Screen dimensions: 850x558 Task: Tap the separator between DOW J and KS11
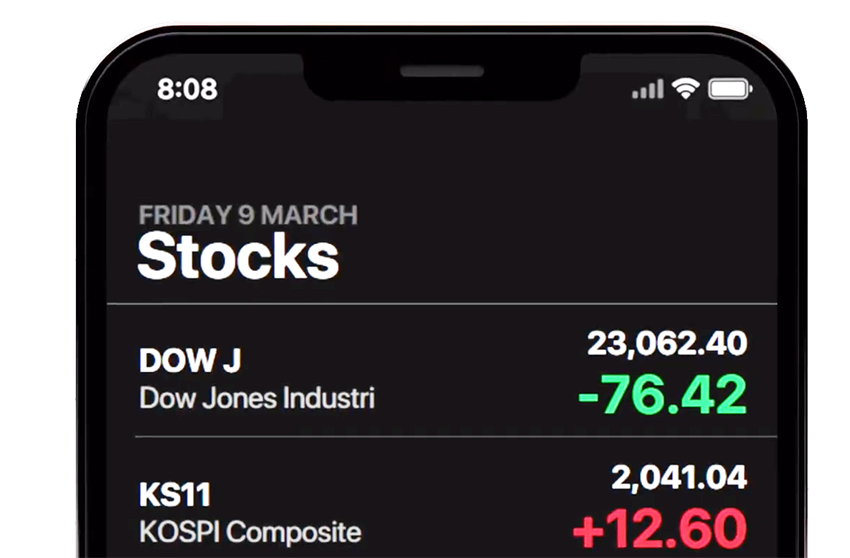point(456,437)
